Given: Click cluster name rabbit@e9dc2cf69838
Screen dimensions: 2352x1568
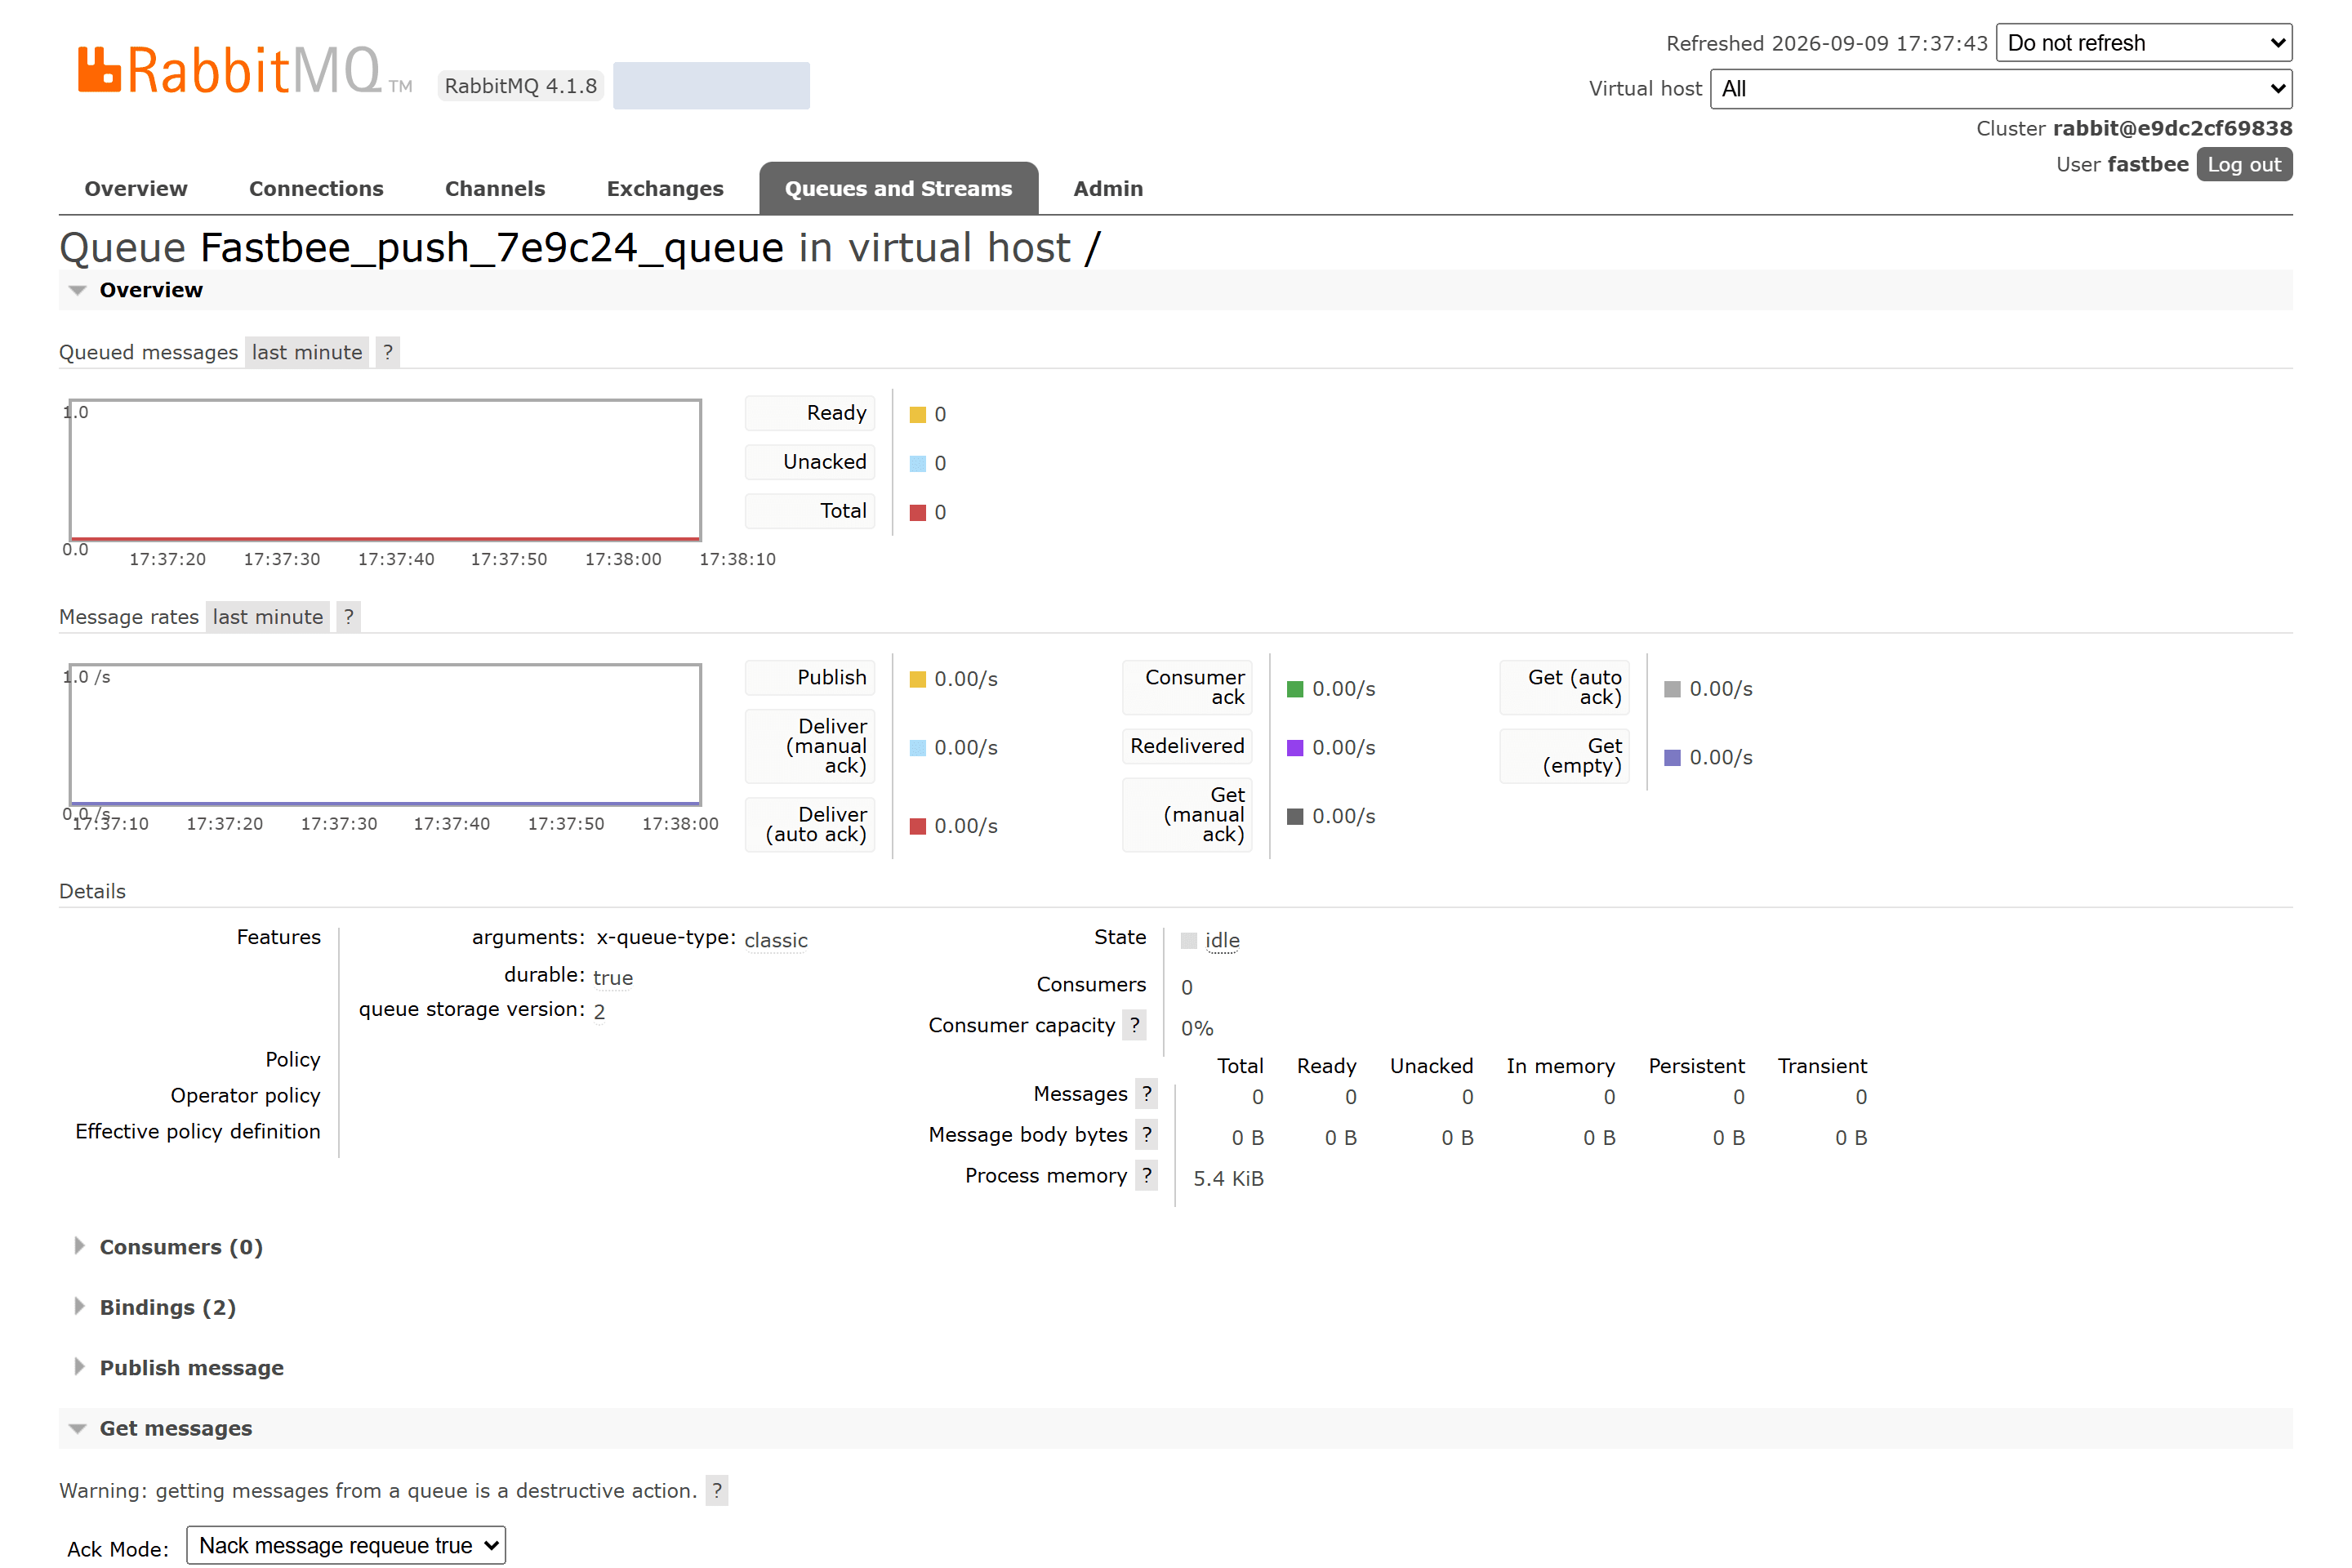Looking at the screenshot, I should (2172, 128).
